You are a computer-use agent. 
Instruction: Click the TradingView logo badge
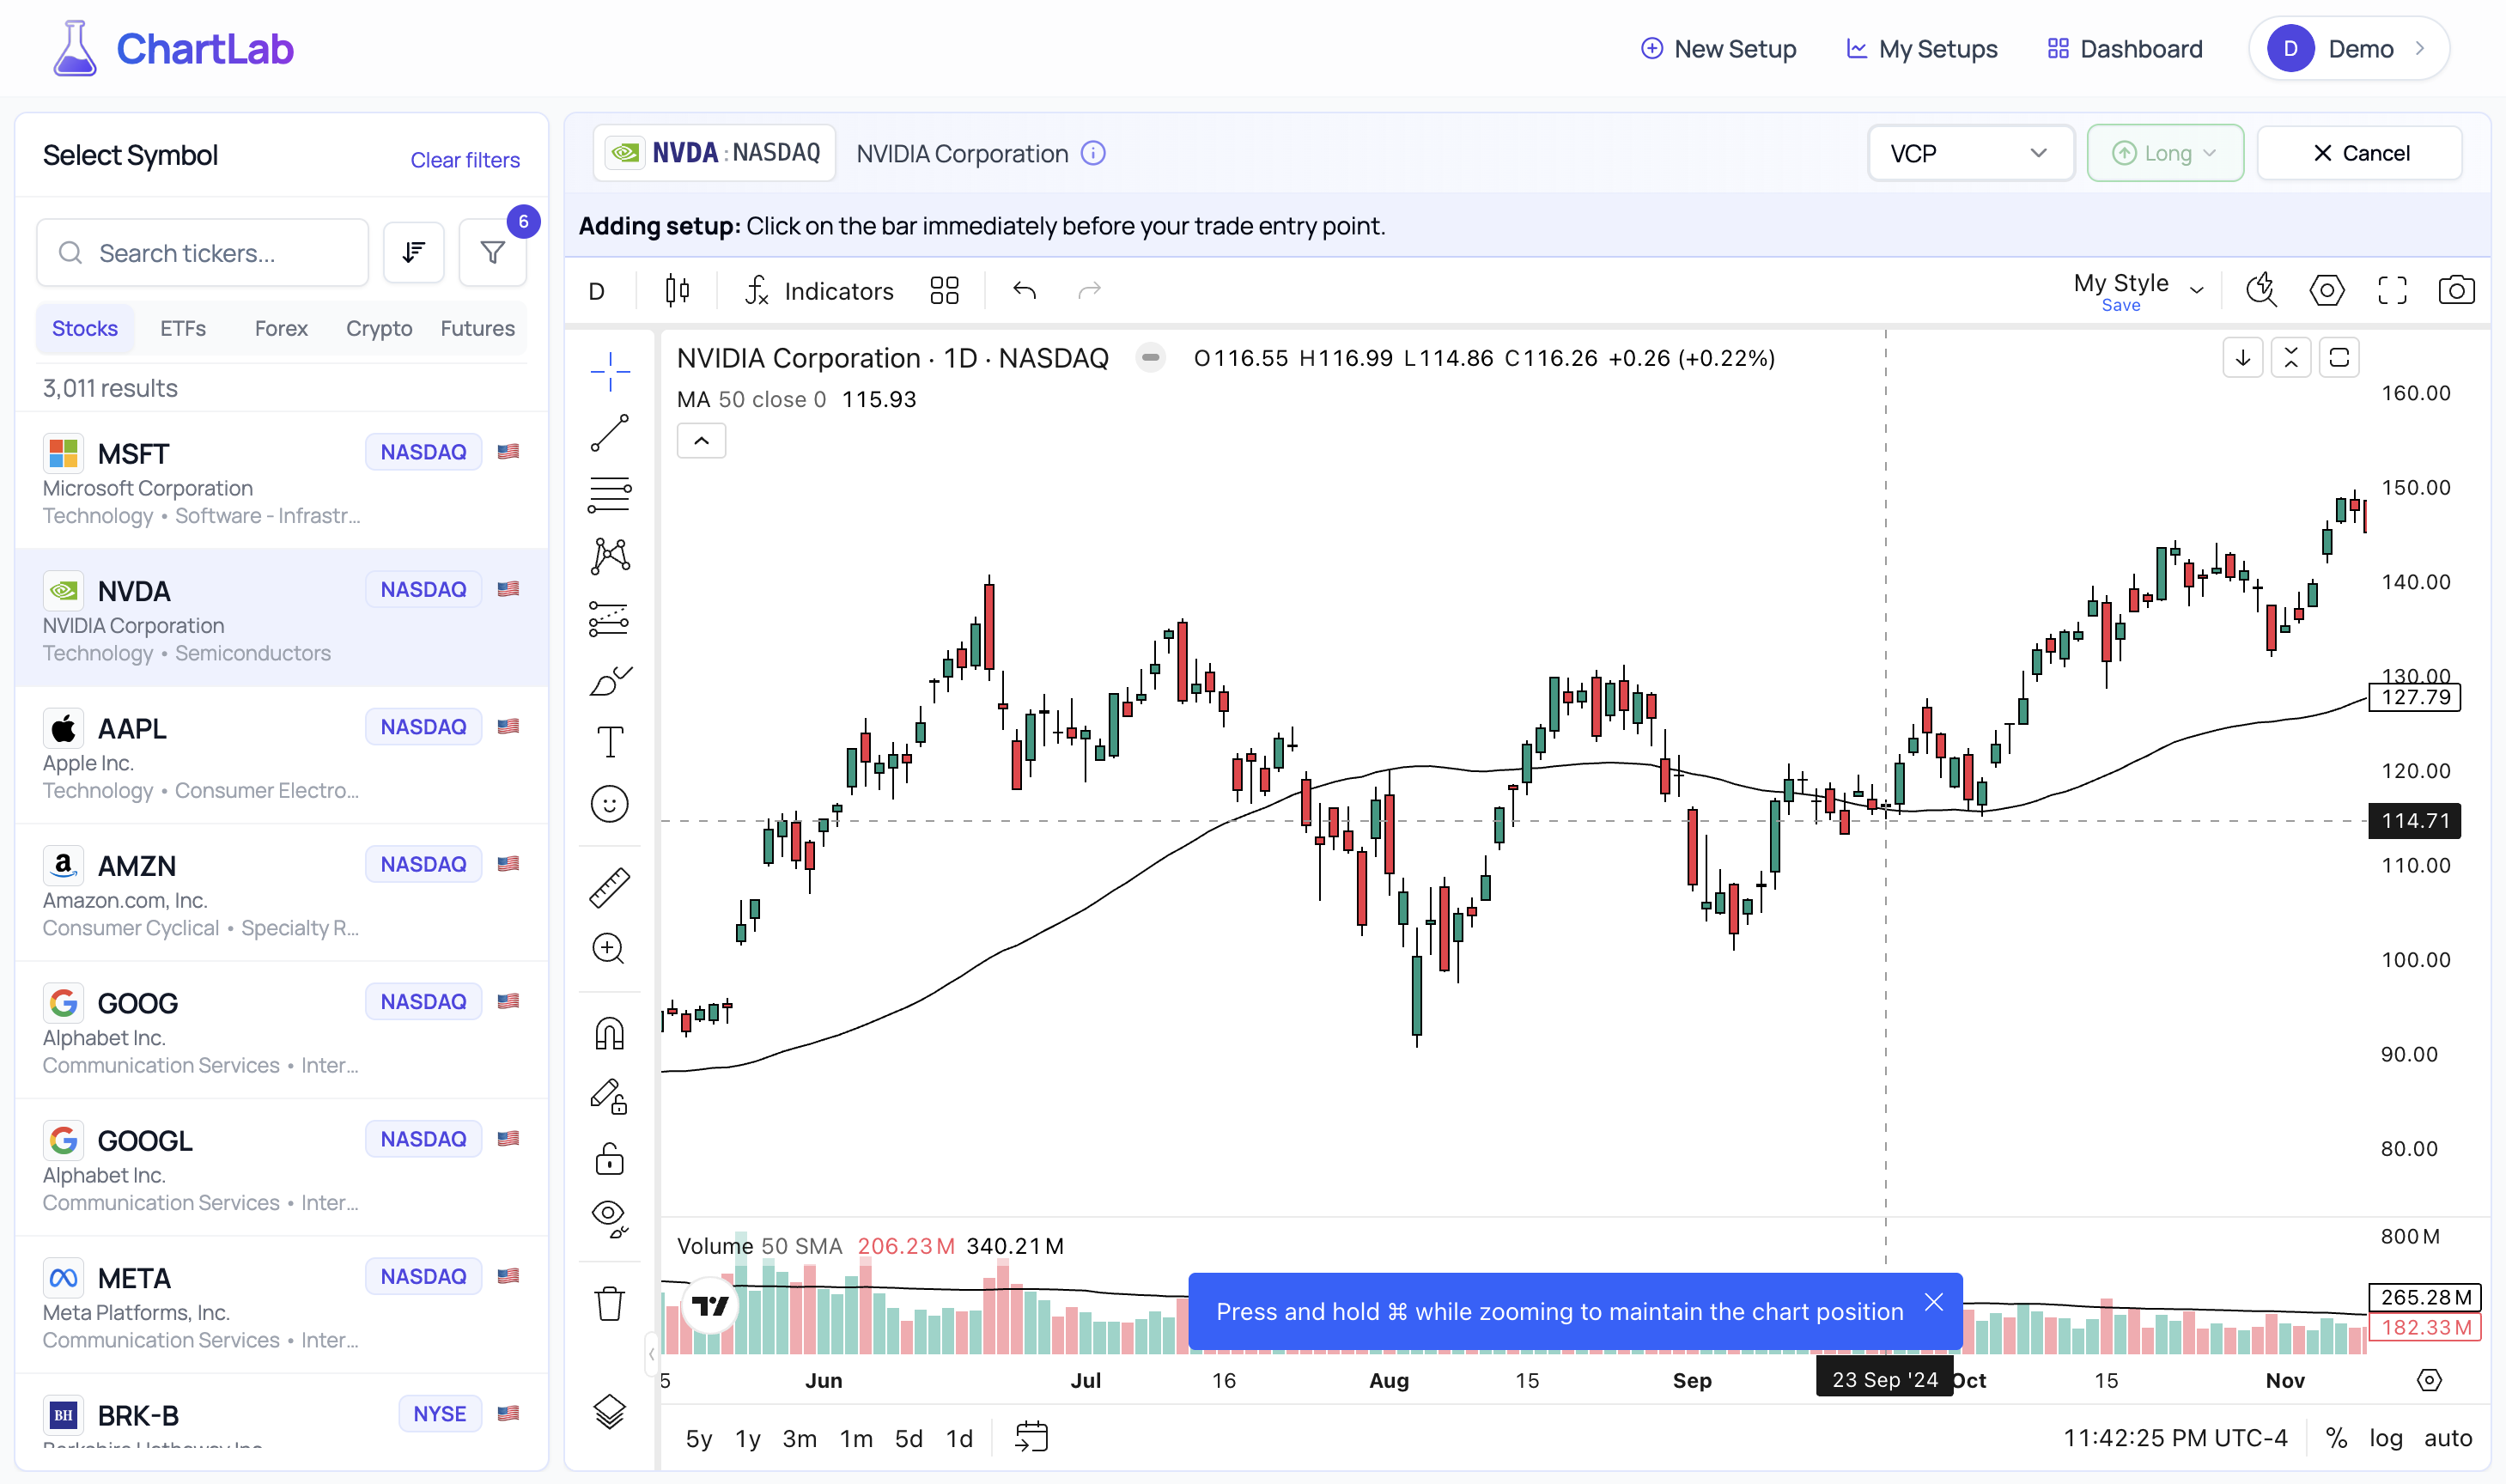(711, 1305)
